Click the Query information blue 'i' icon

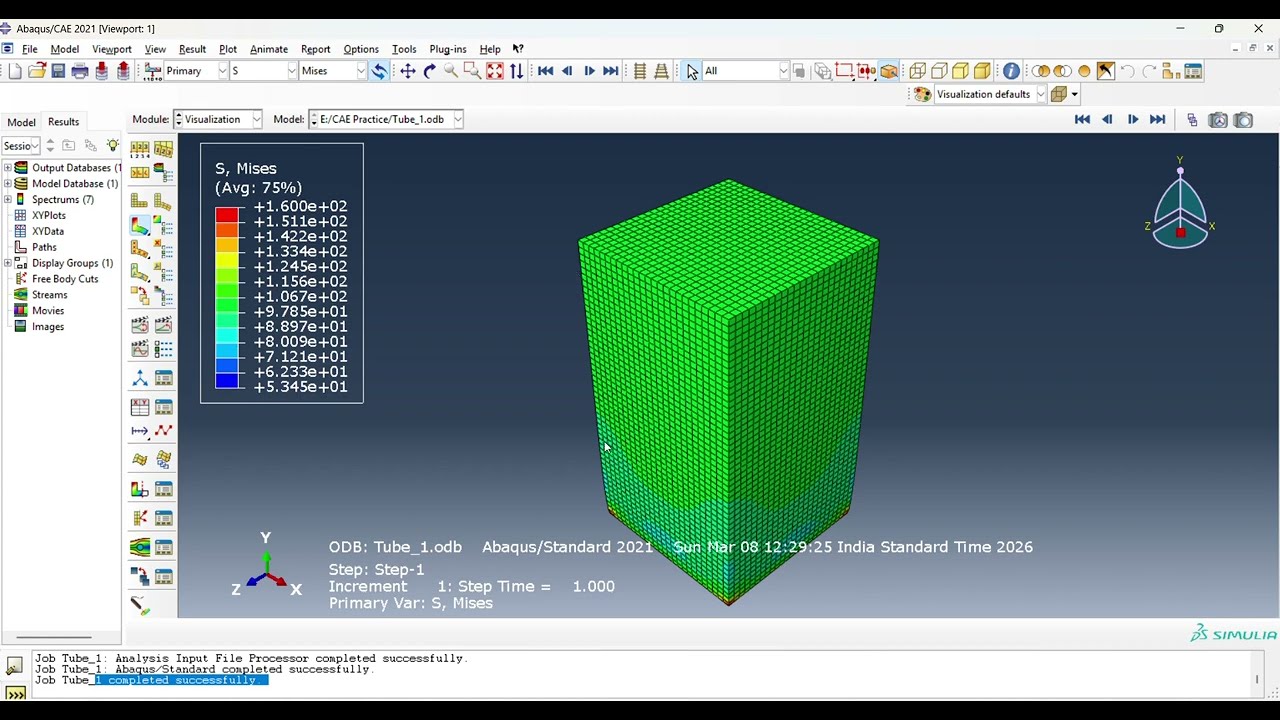[1011, 71]
